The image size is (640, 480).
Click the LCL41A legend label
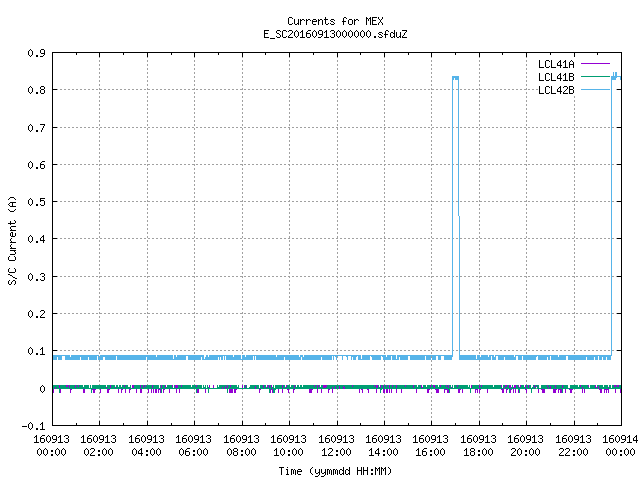pos(556,64)
